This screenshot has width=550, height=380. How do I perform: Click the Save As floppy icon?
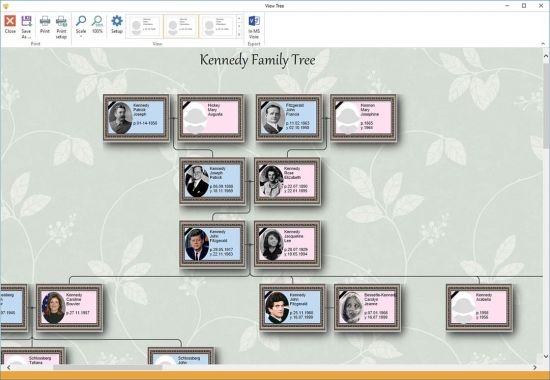(x=26, y=21)
